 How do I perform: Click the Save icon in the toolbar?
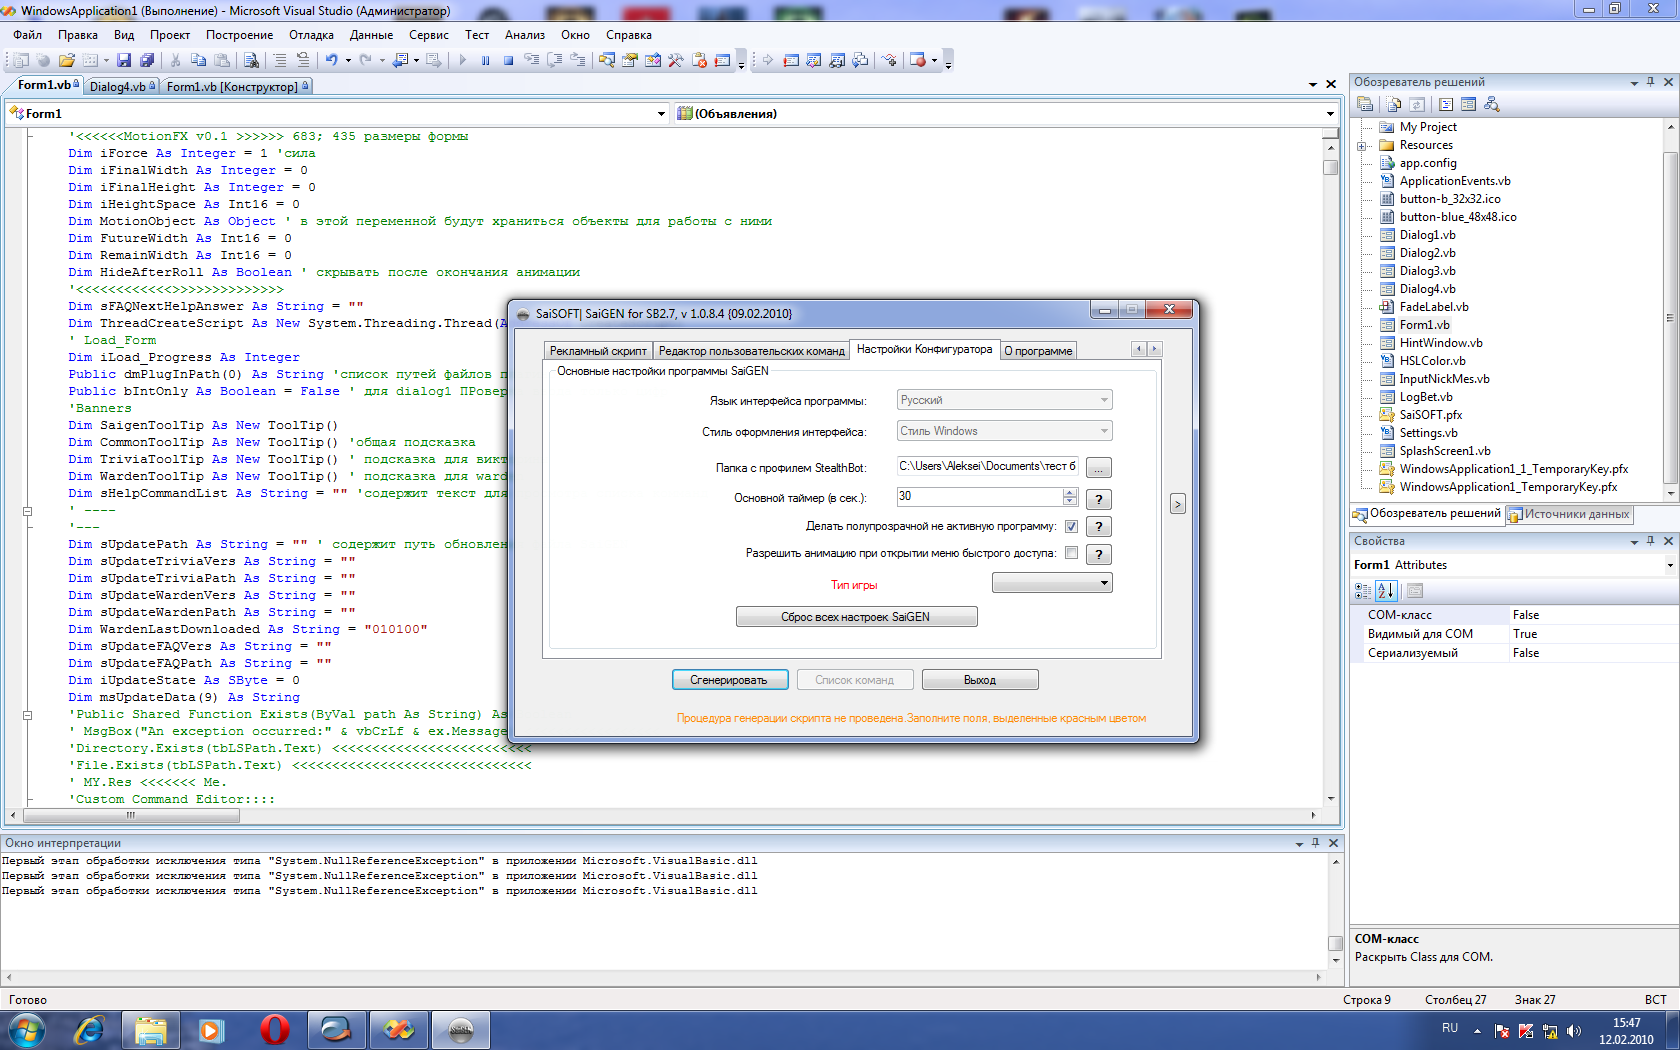coord(124,60)
